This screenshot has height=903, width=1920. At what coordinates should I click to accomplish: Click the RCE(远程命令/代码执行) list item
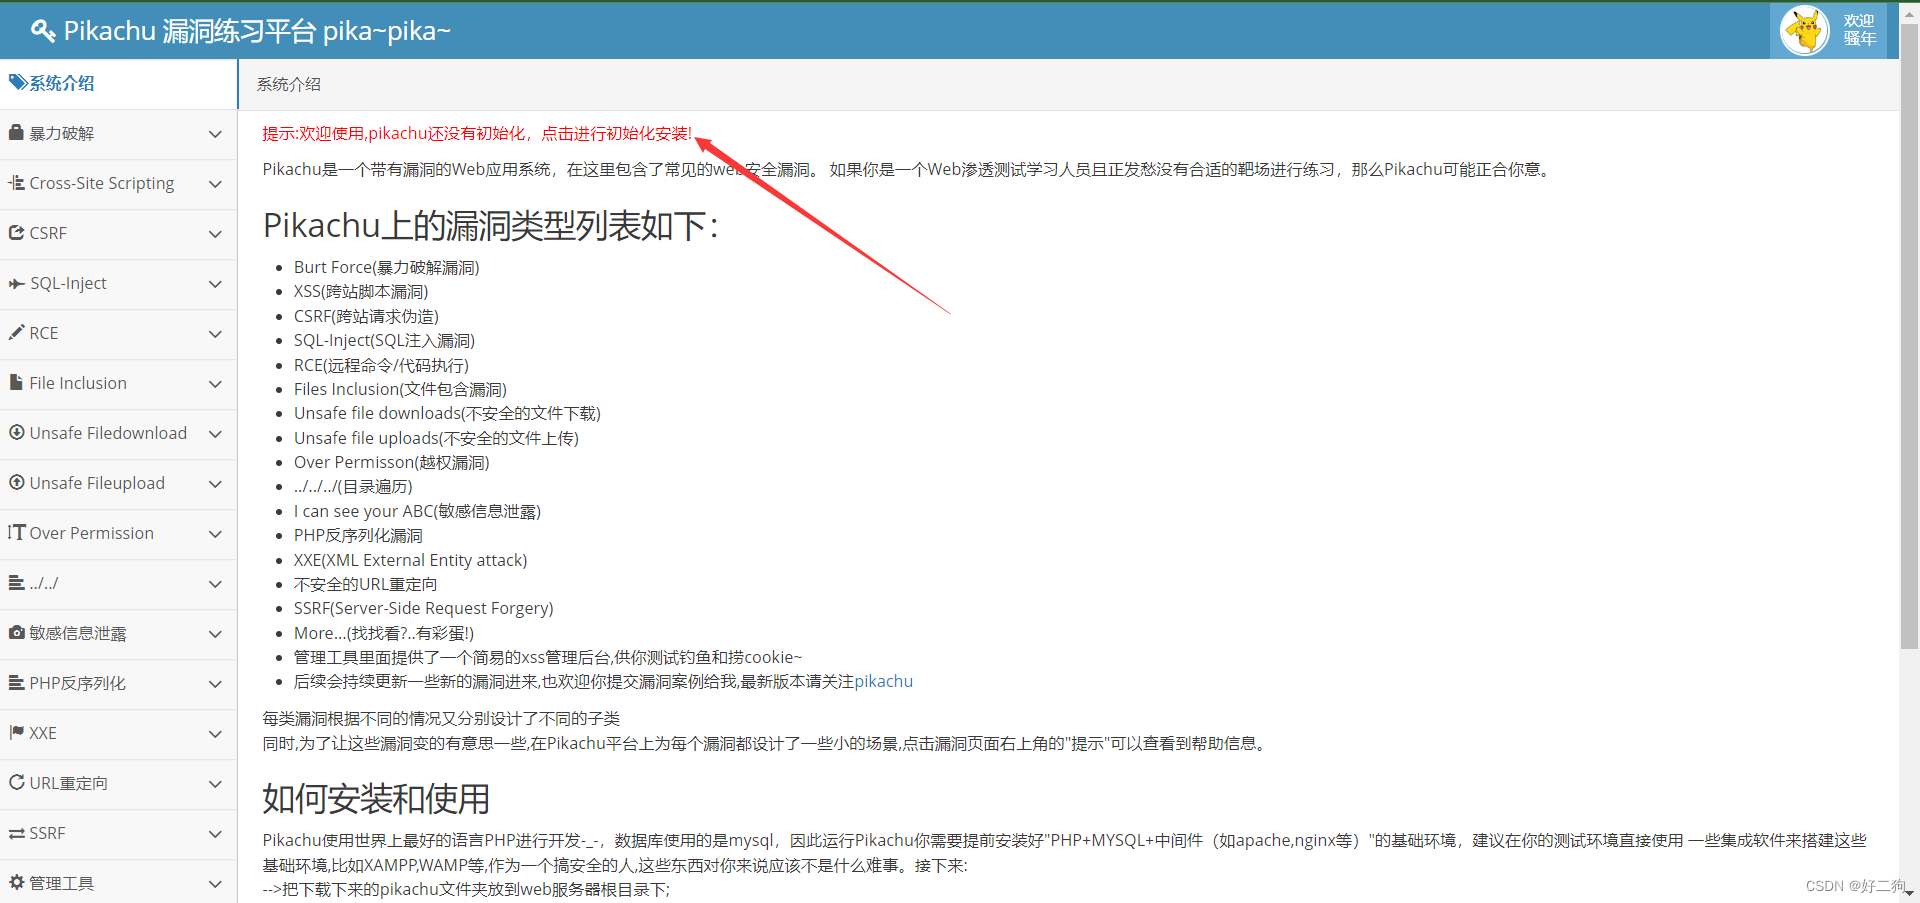click(x=381, y=365)
